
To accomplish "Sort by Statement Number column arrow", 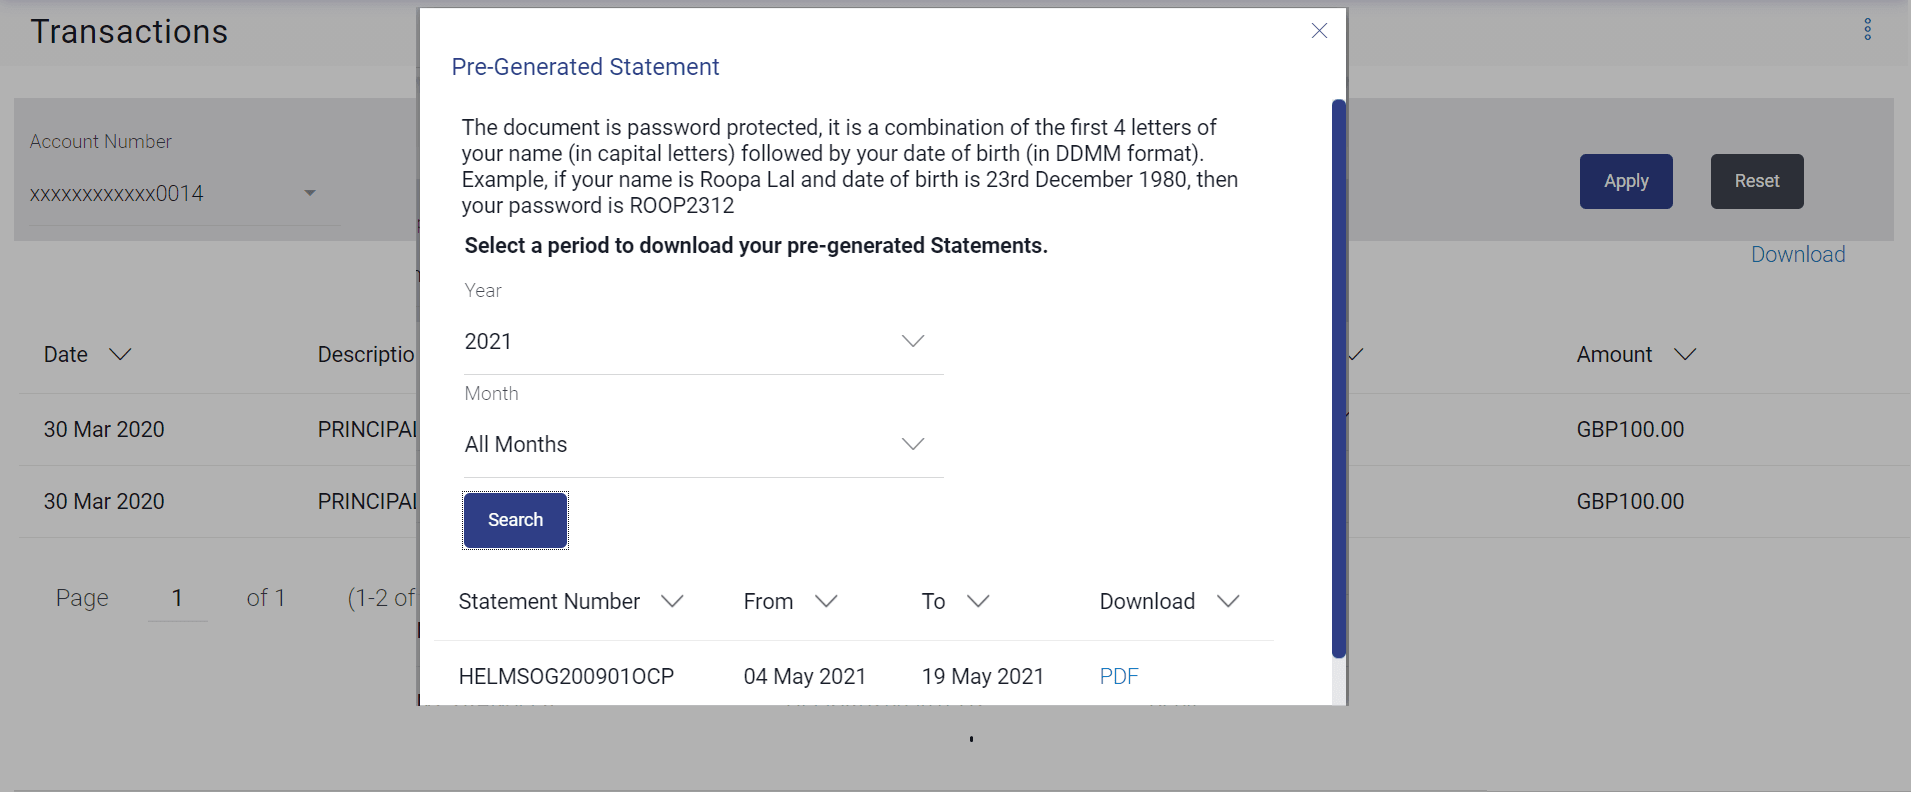I will (x=672, y=601).
